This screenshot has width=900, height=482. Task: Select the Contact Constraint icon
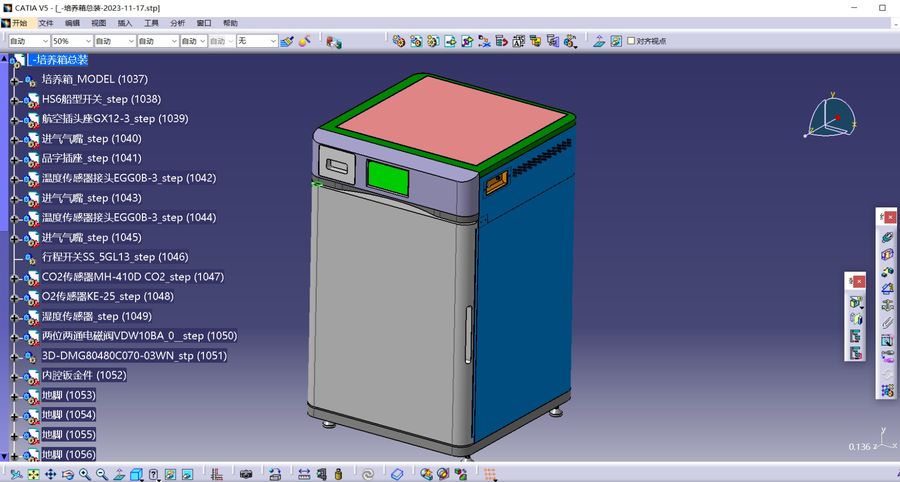coord(887,255)
